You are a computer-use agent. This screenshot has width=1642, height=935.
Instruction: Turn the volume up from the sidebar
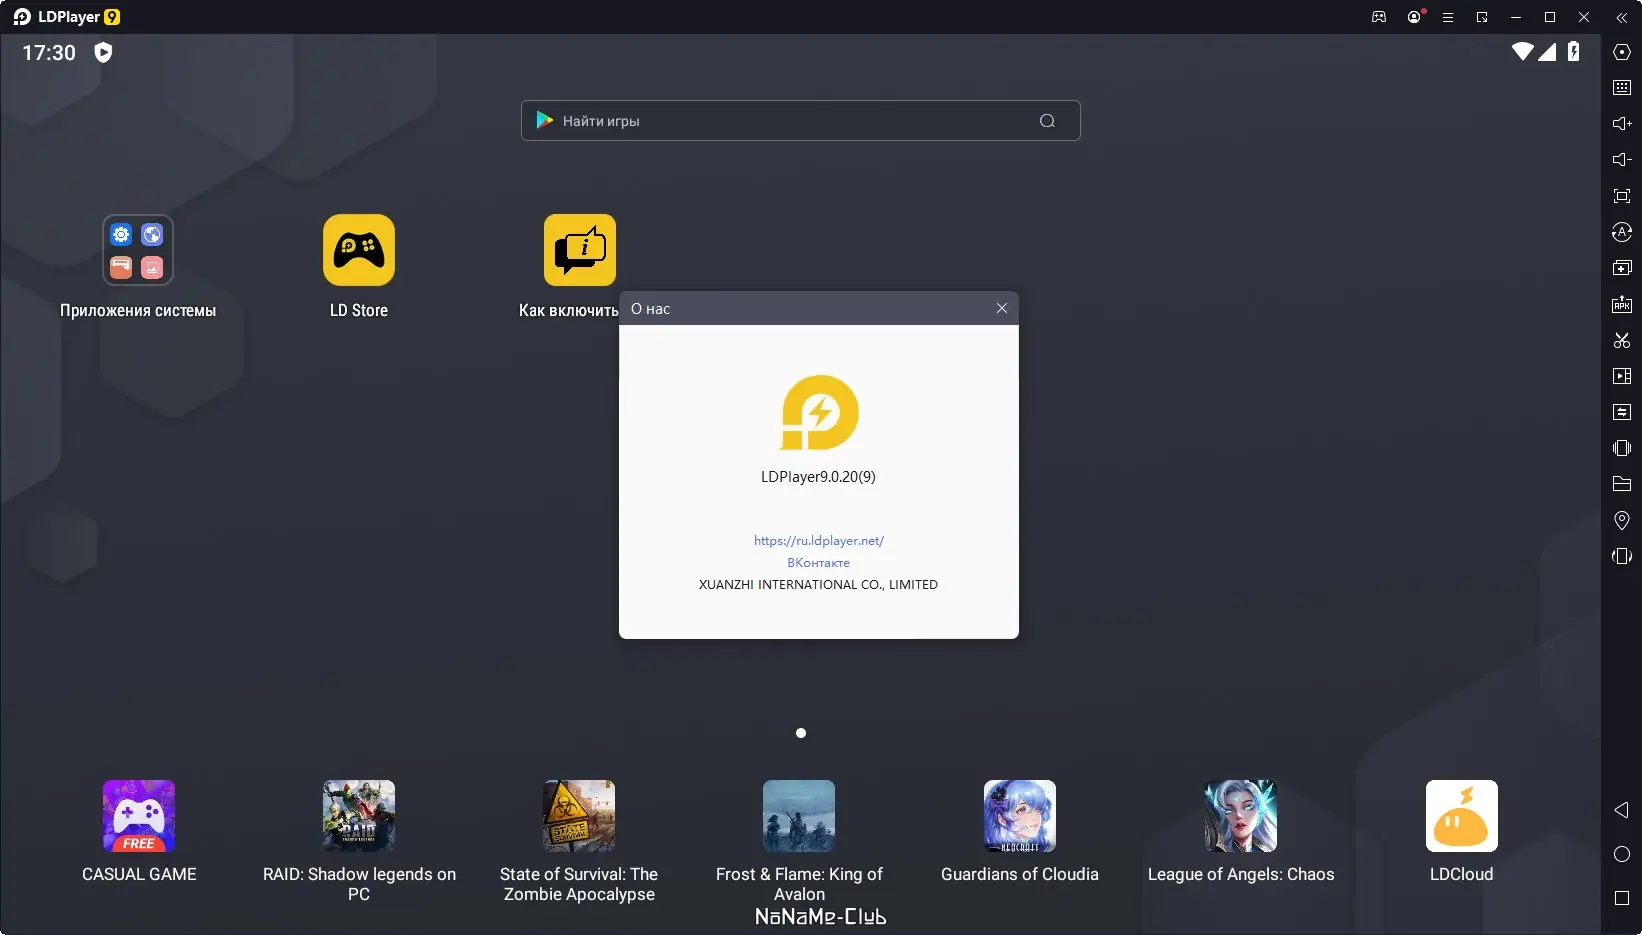click(x=1622, y=124)
